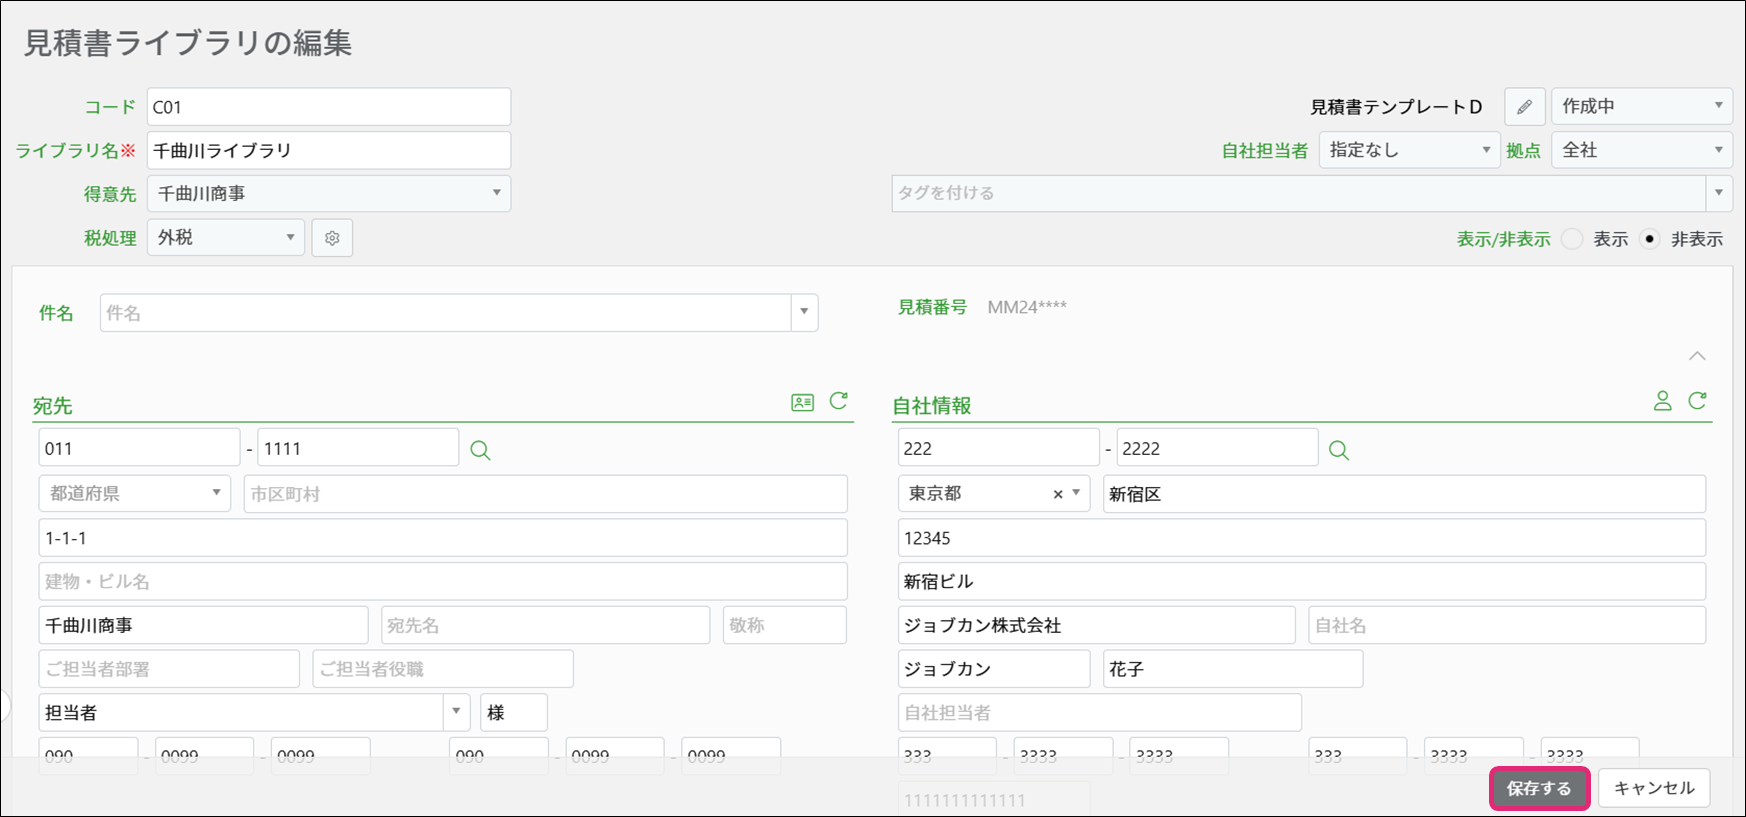Click the 保存する button
The width and height of the screenshot is (1746, 817).
click(x=1539, y=788)
